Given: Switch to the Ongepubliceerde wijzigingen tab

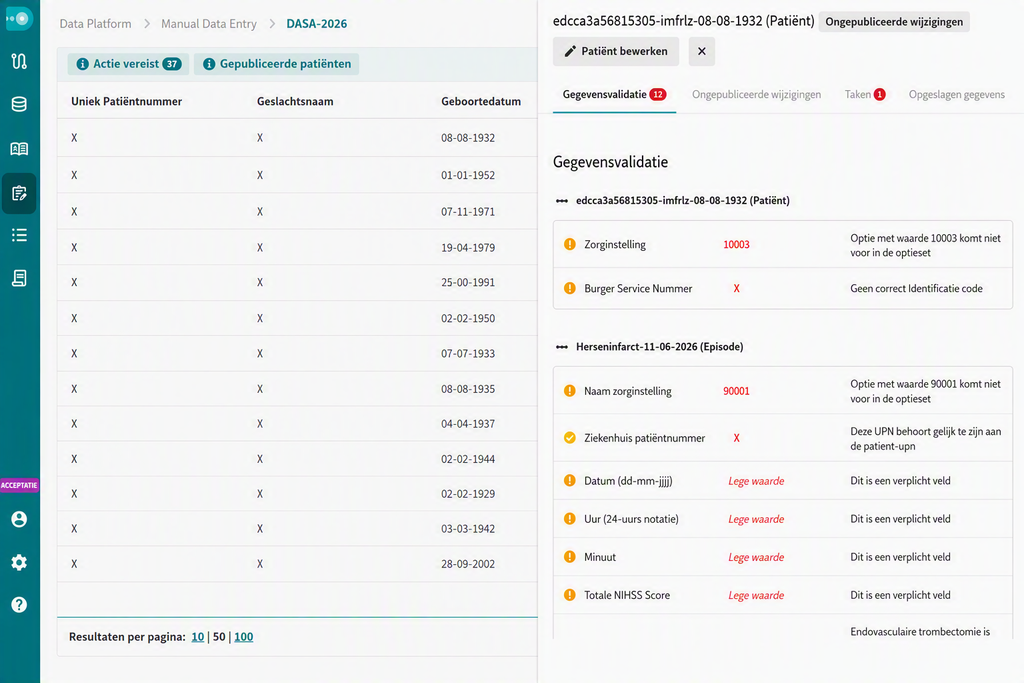Looking at the screenshot, I should 756,95.
